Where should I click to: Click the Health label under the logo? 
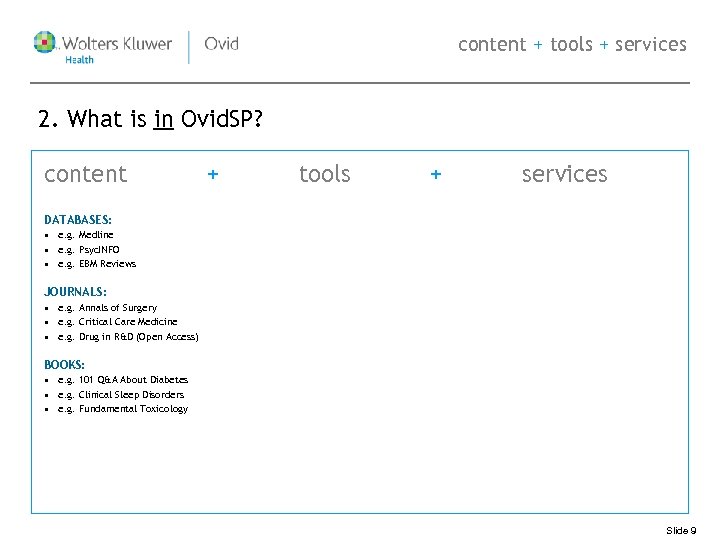tap(79, 60)
